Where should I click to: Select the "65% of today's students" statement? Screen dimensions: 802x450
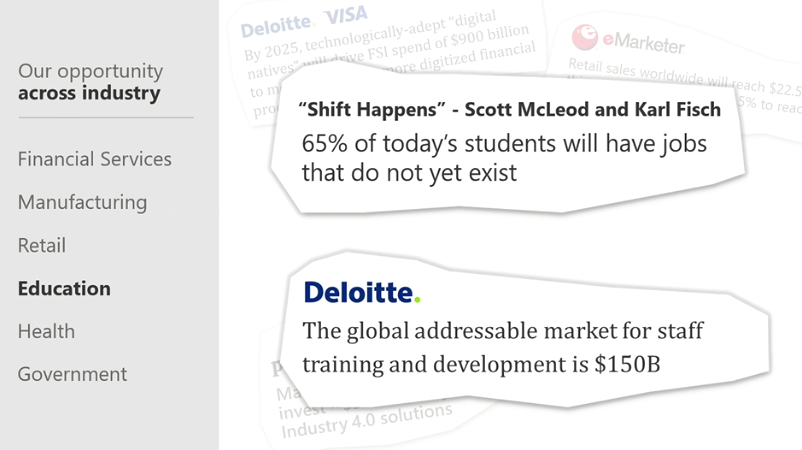point(504,158)
